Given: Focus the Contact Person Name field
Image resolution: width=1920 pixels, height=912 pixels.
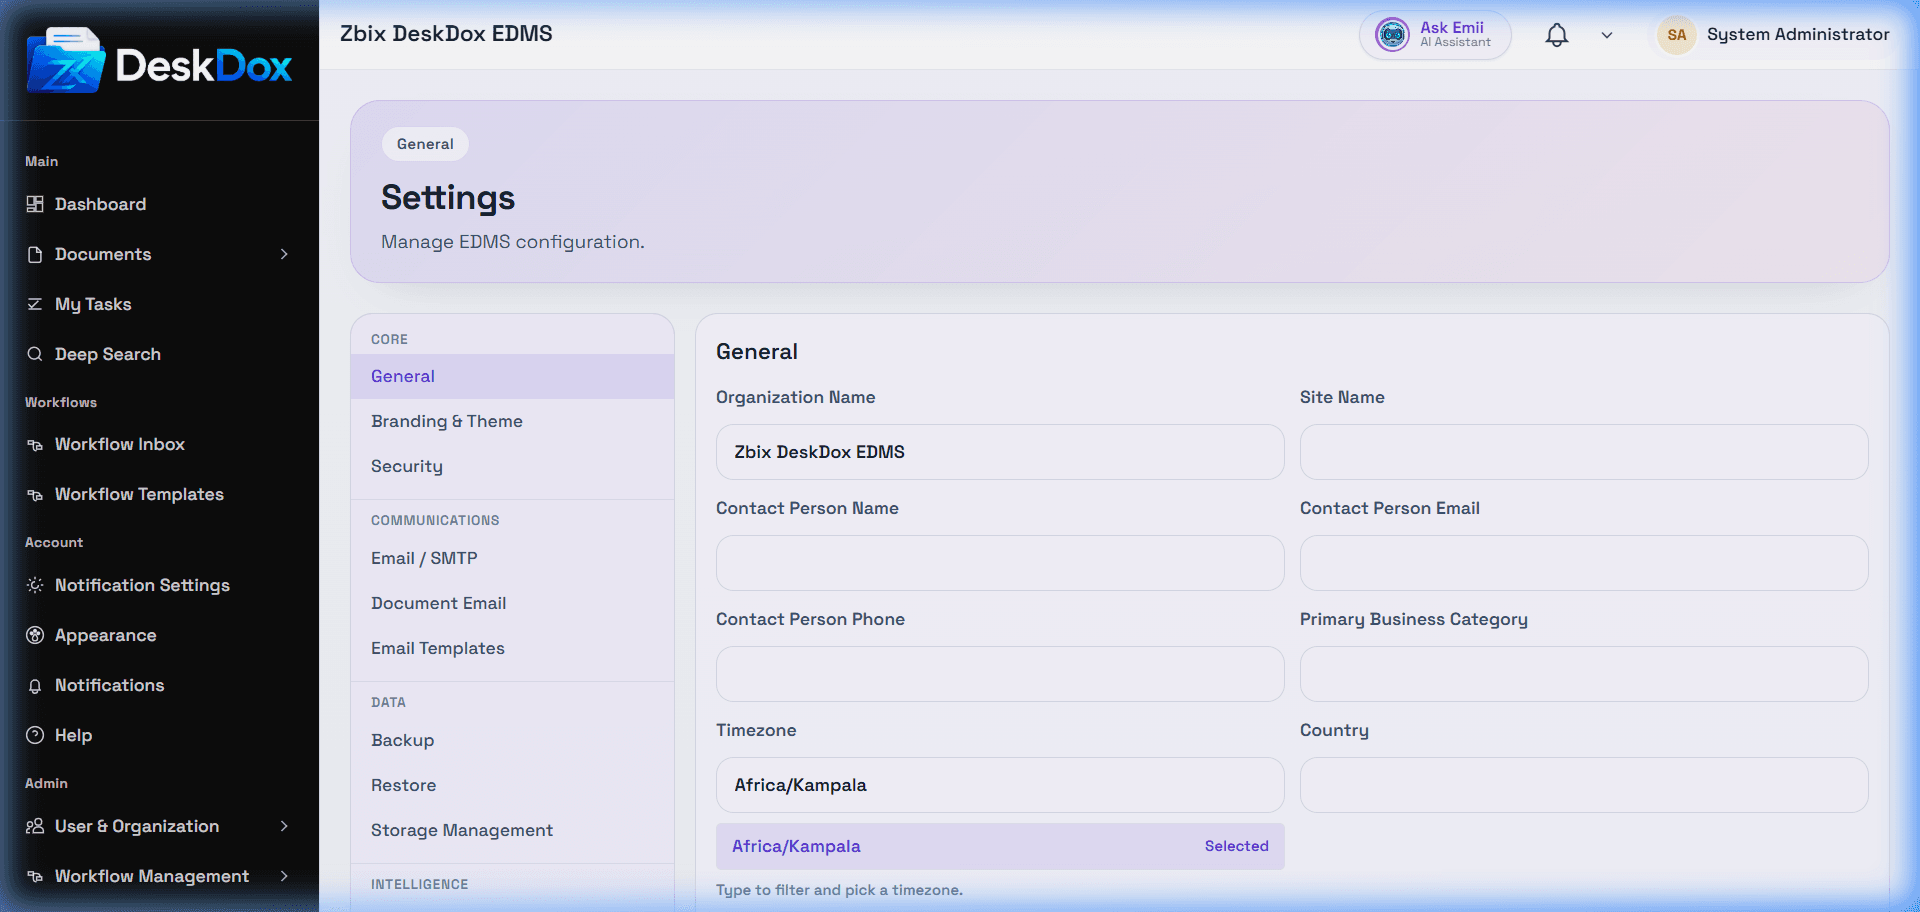Looking at the screenshot, I should pyautogui.click(x=1000, y=563).
